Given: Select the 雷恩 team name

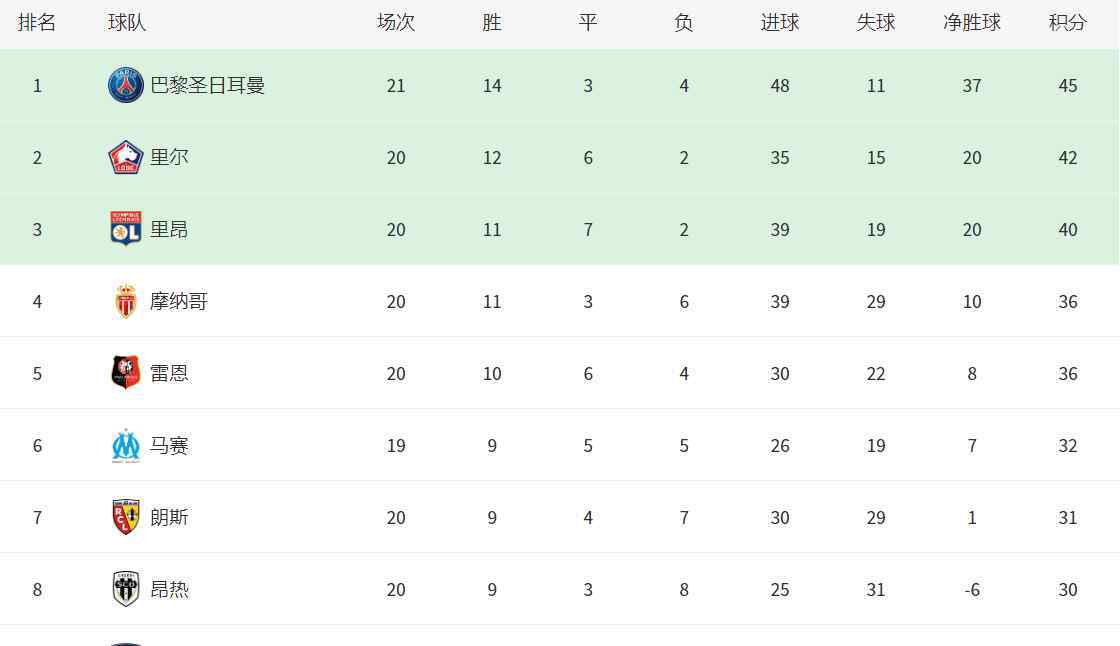Looking at the screenshot, I should (169, 373).
